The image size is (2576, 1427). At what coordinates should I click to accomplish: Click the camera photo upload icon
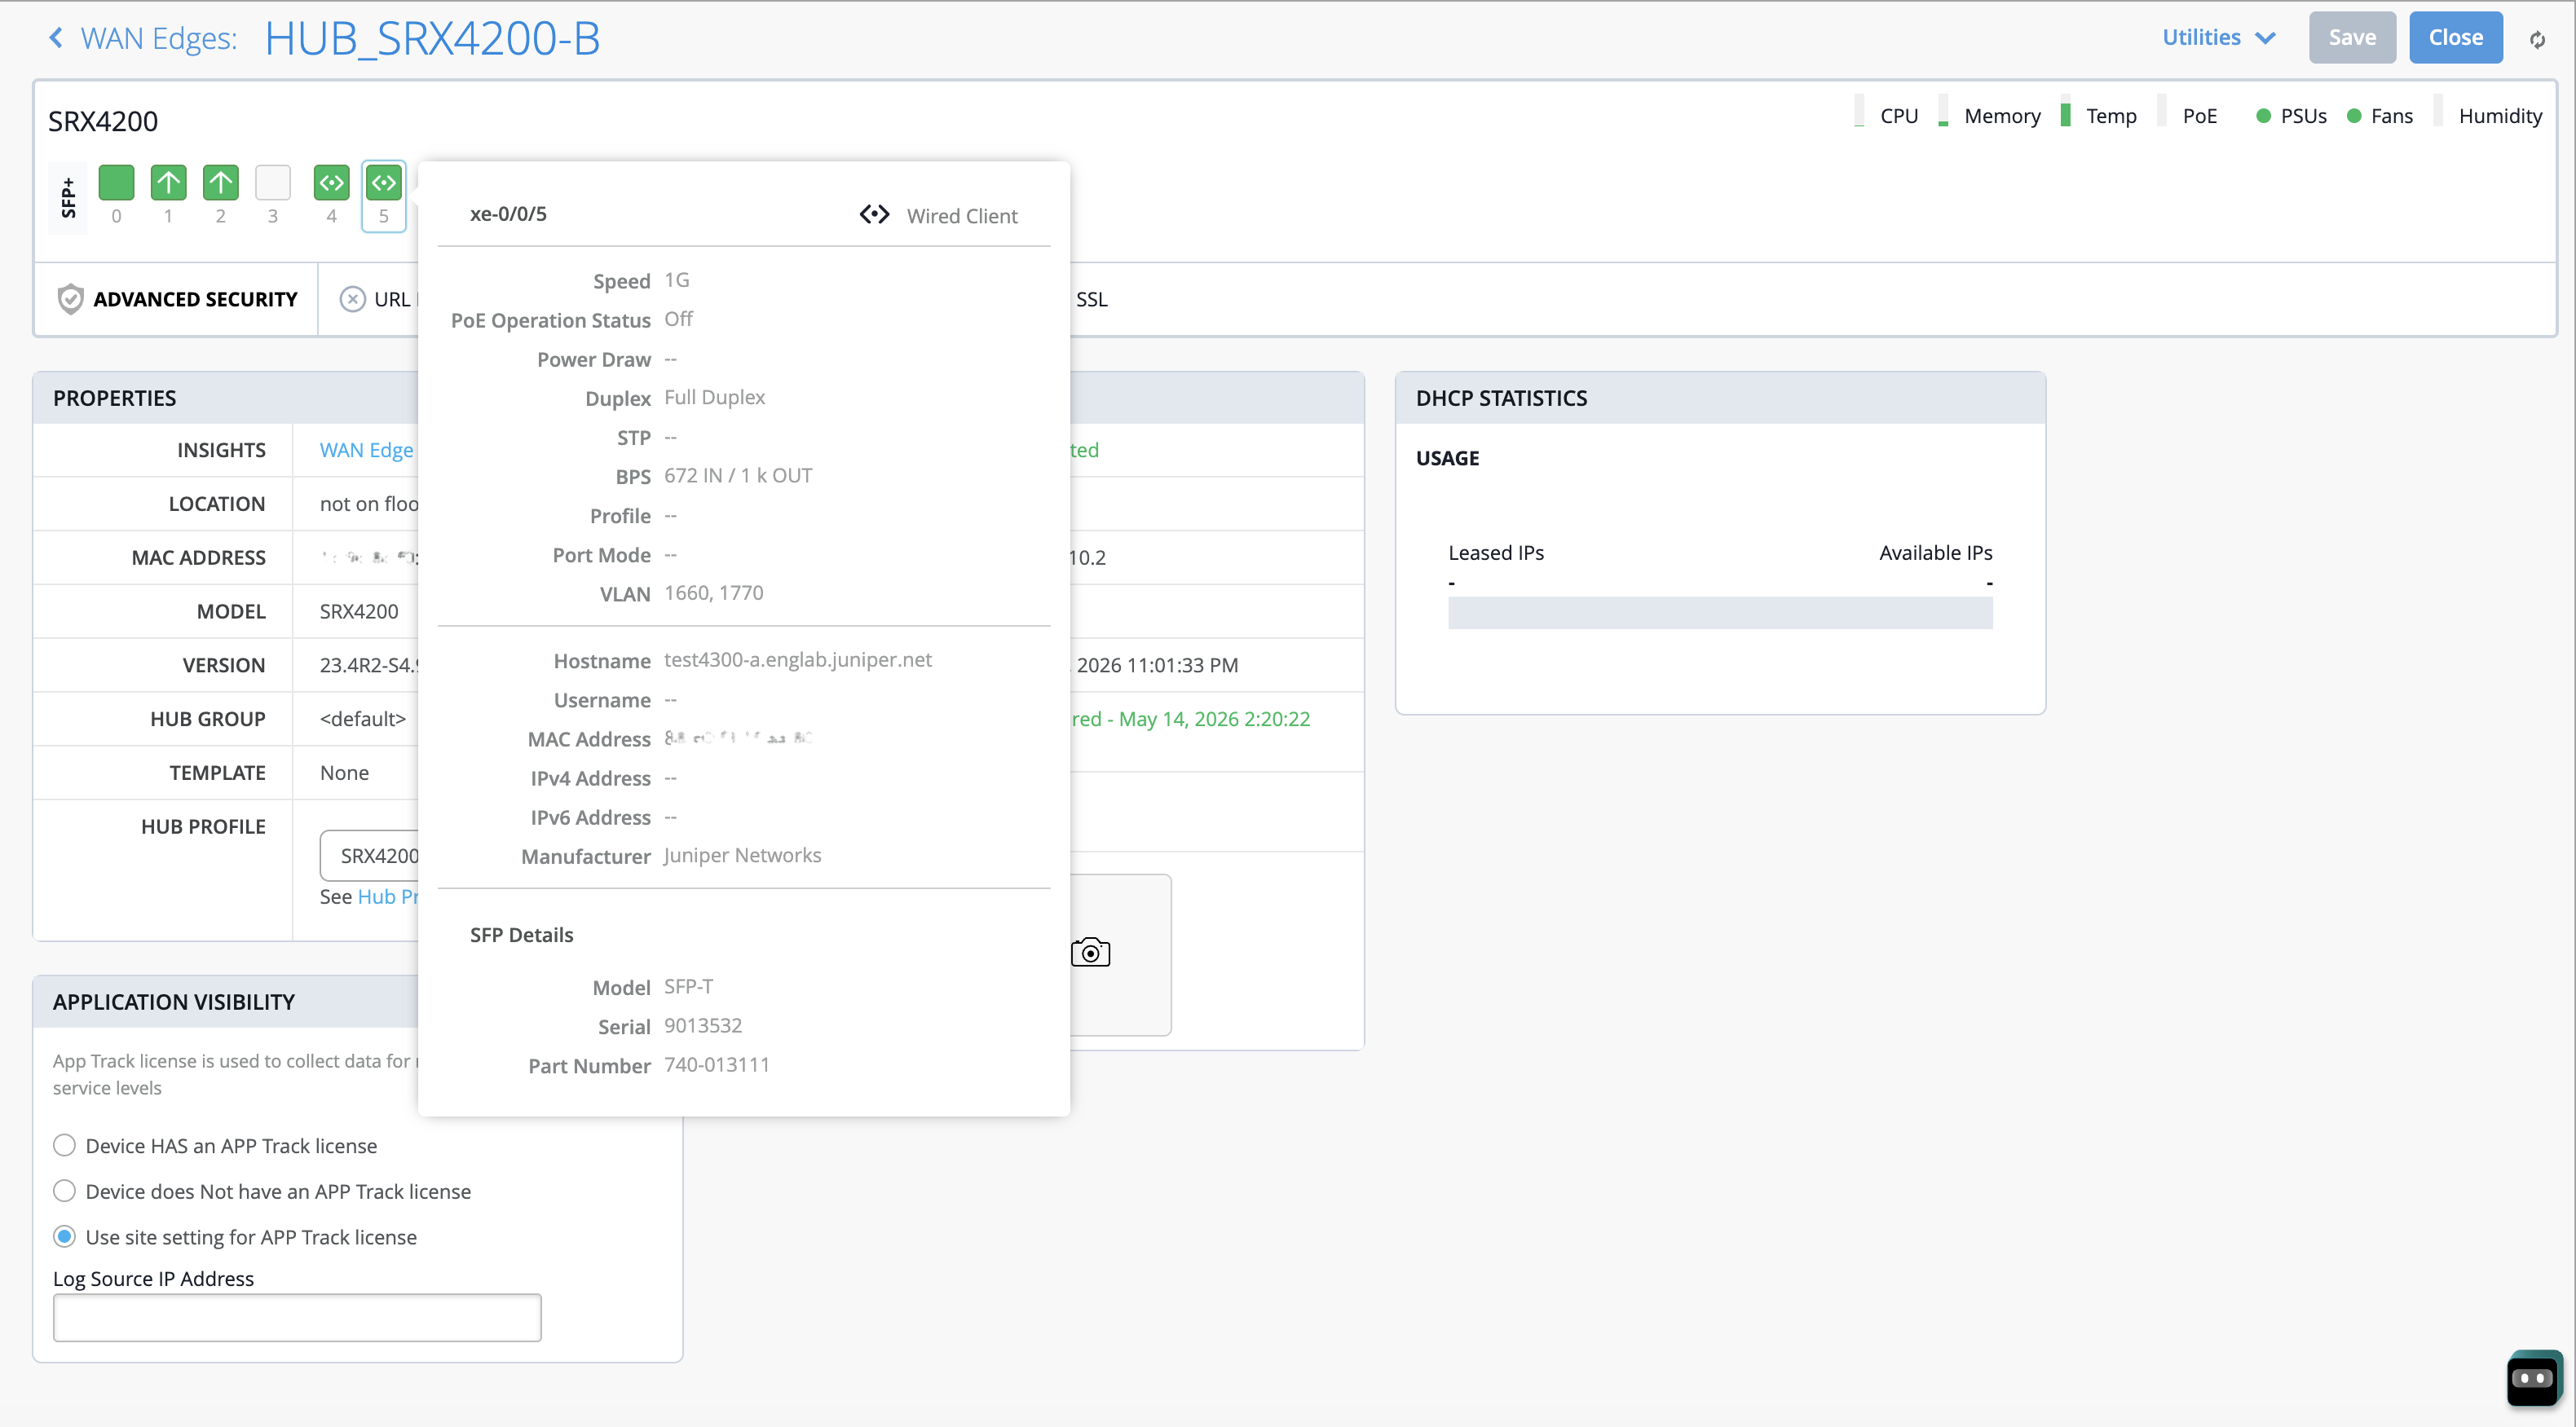click(x=1090, y=952)
